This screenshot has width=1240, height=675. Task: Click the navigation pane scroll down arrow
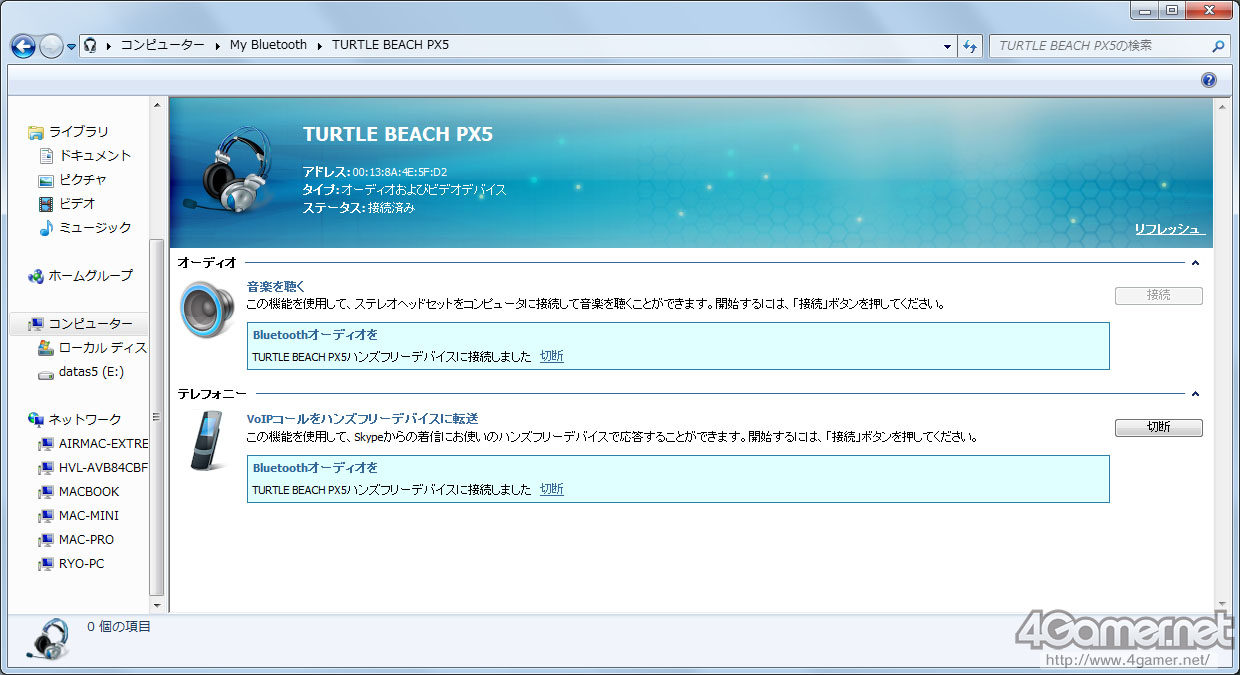click(157, 604)
